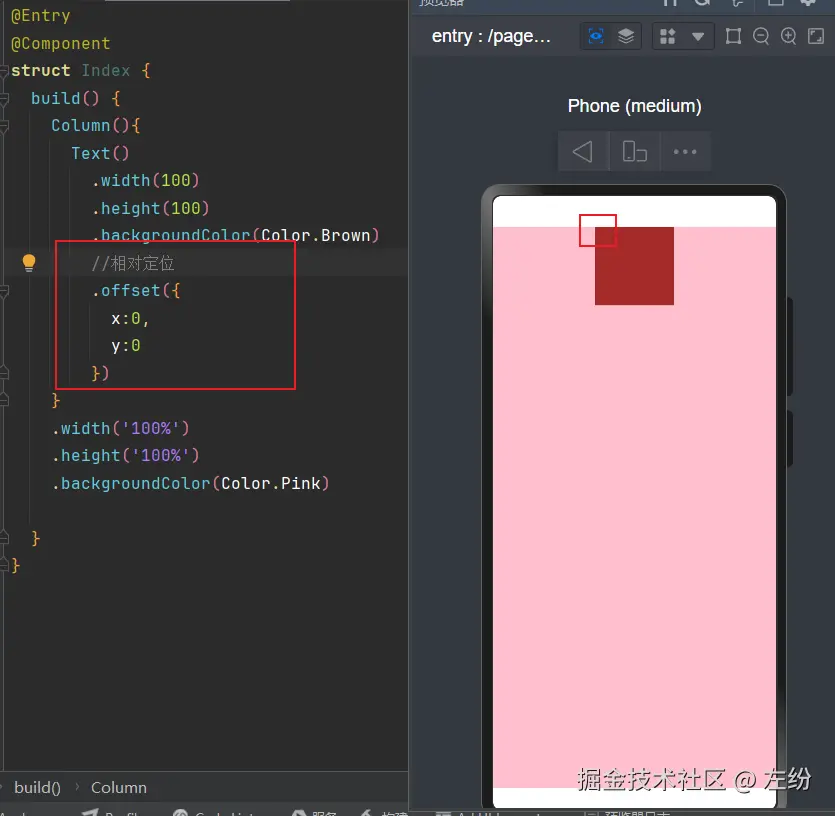Image resolution: width=835 pixels, height=816 pixels.
Task: Collapse the build() fold marker in the gutter
Action: point(4,98)
